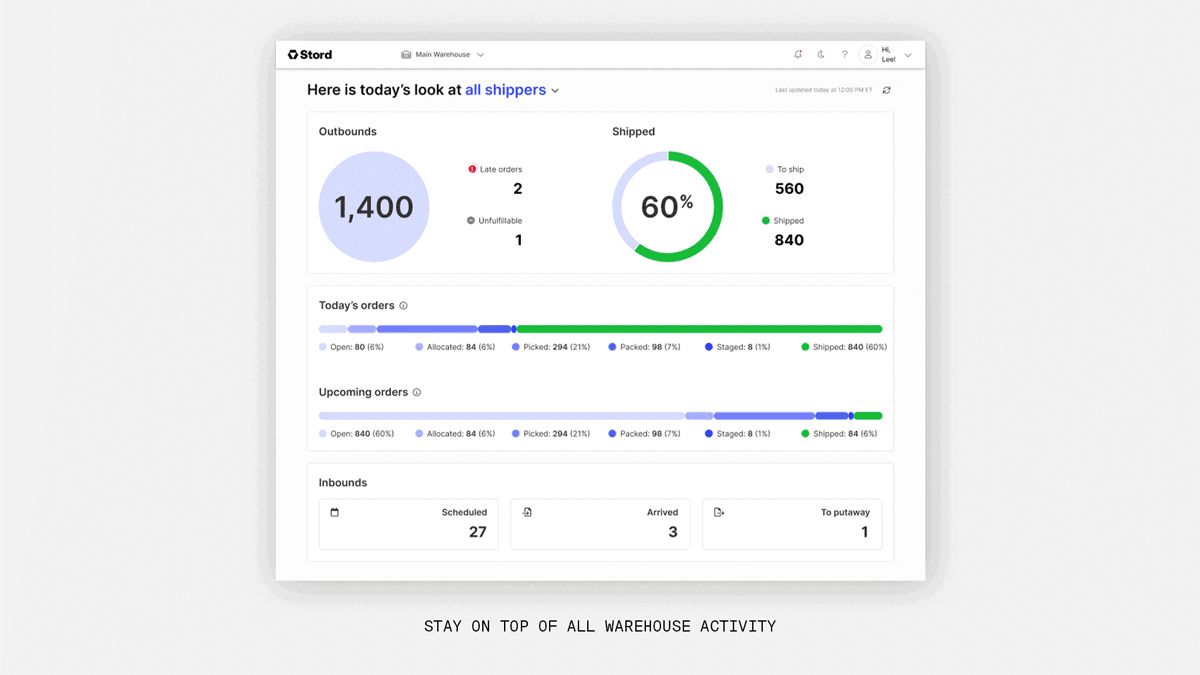
Task: Toggle dark mode moon icon
Action: [x=821, y=55]
